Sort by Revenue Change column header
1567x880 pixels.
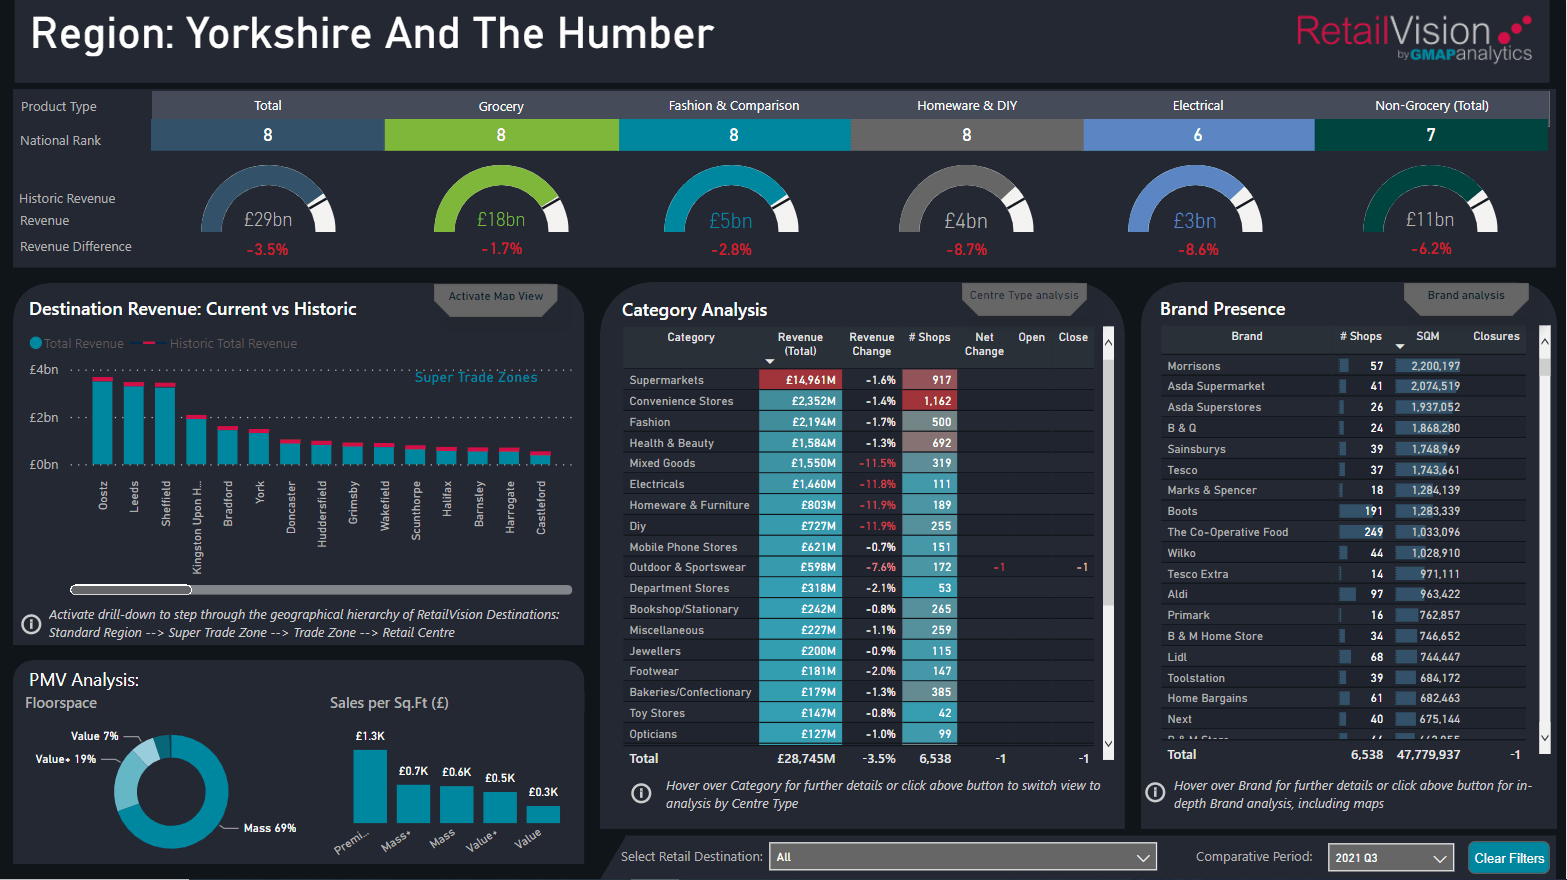click(872, 344)
